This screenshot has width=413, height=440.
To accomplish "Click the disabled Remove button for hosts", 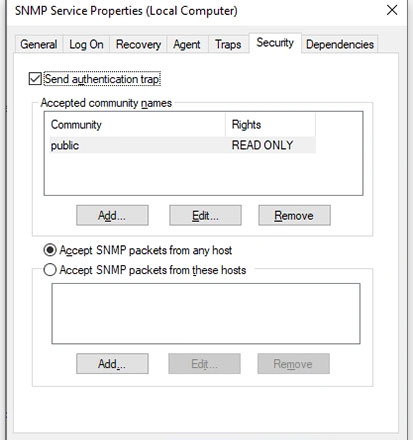I will 293,364.
